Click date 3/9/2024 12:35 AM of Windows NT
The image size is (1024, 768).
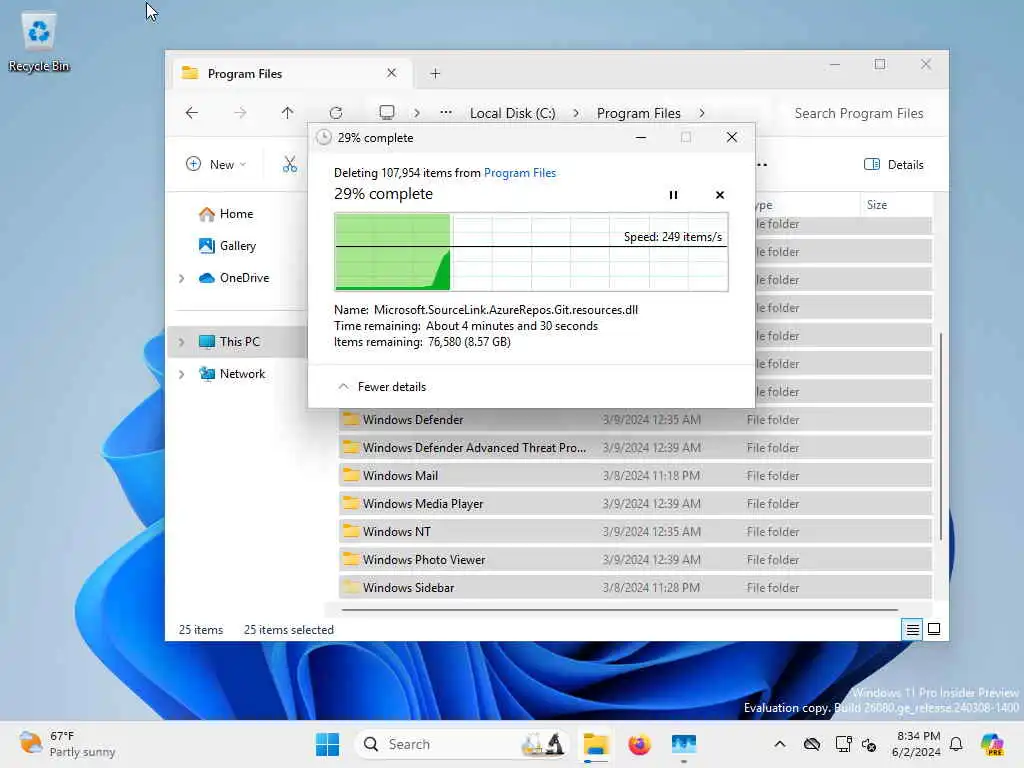tap(652, 532)
